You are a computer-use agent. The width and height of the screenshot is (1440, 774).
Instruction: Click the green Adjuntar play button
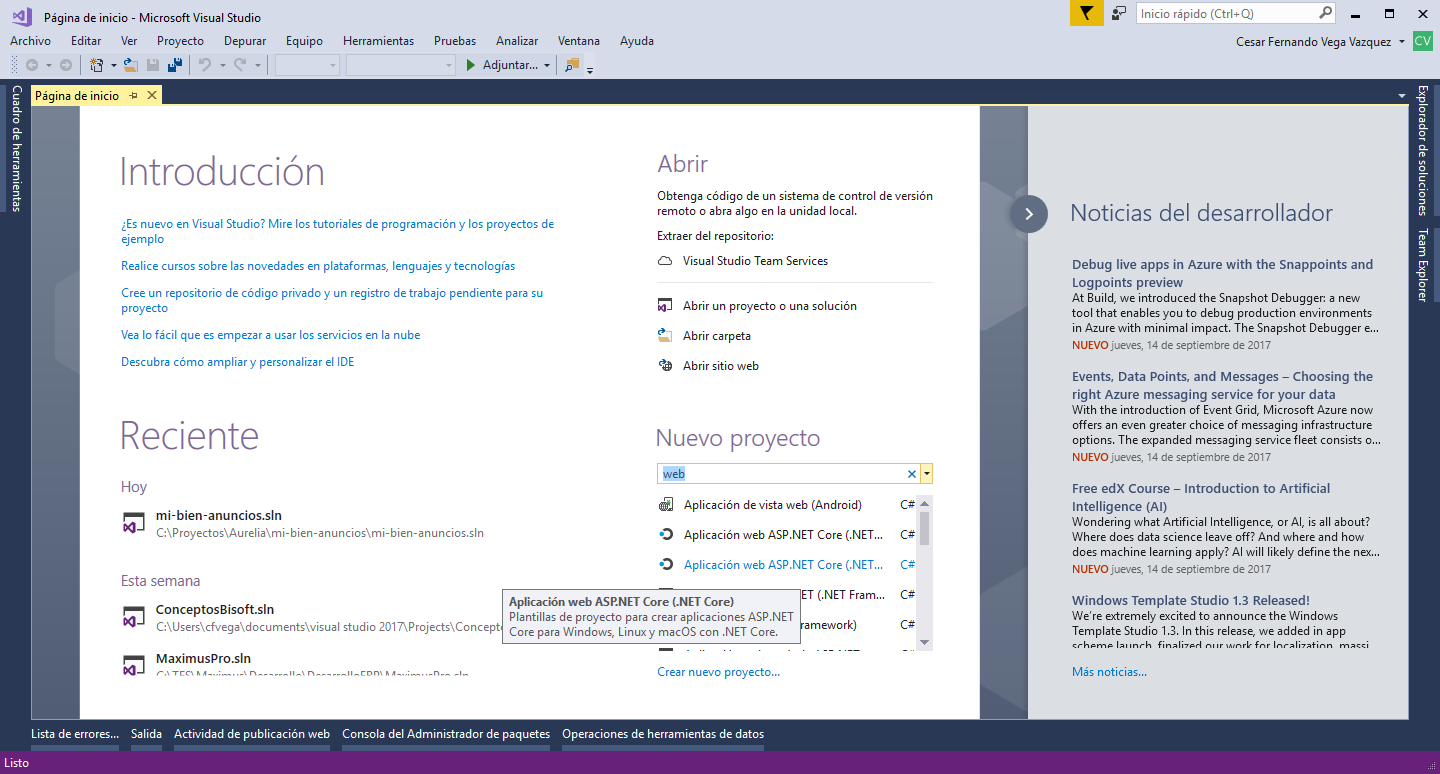[x=471, y=65]
